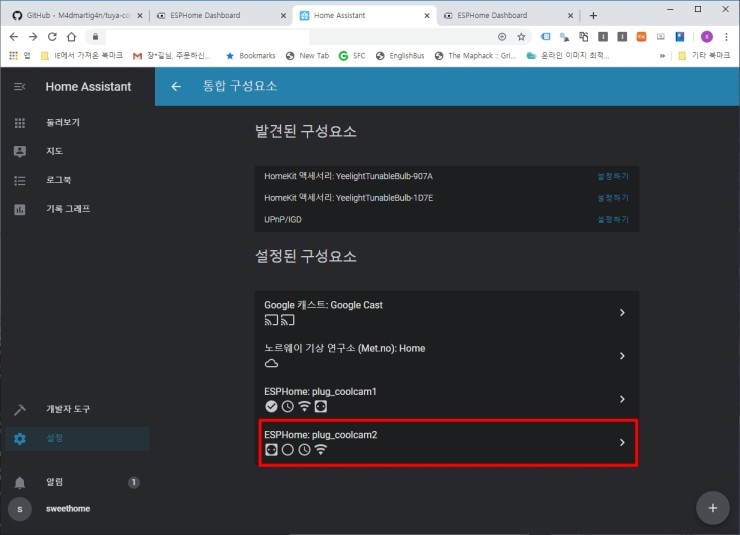Click plug_coolcam2 circle status icon

[287, 450]
